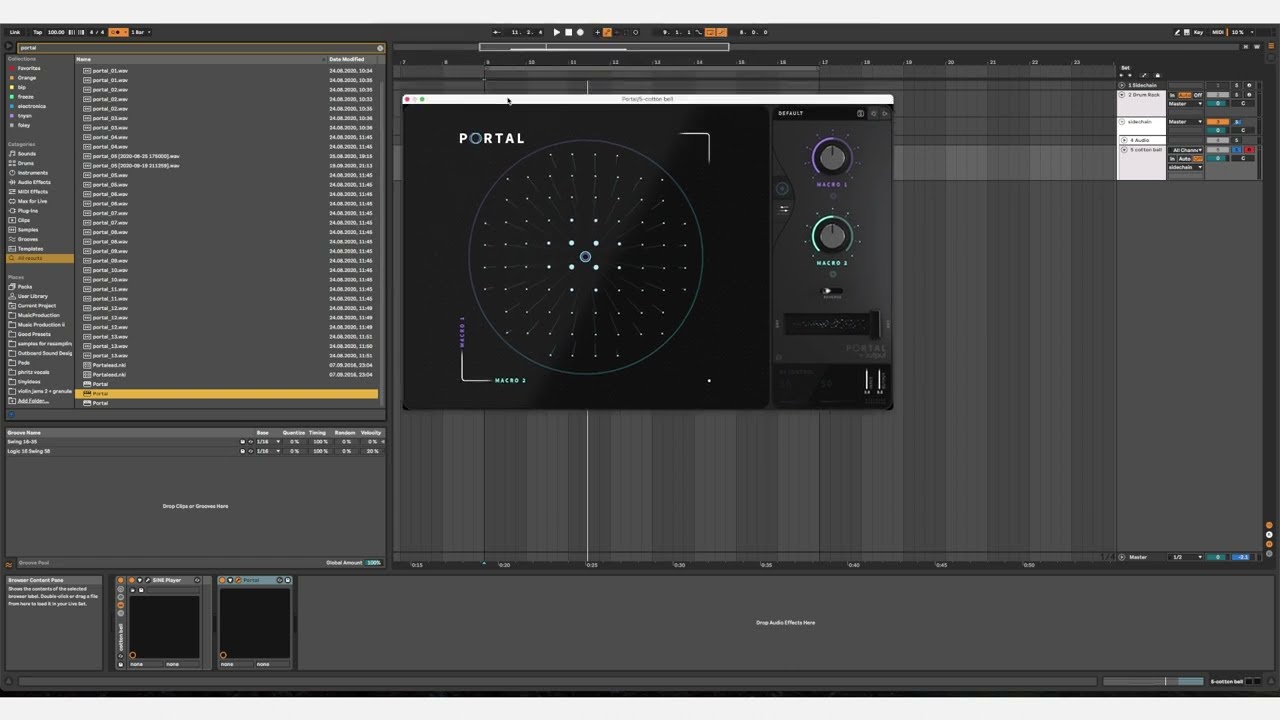The height and width of the screenshot is (720, 1280).
Task: Click the Portal device save preset icon
Action: (x=288, y=580)
